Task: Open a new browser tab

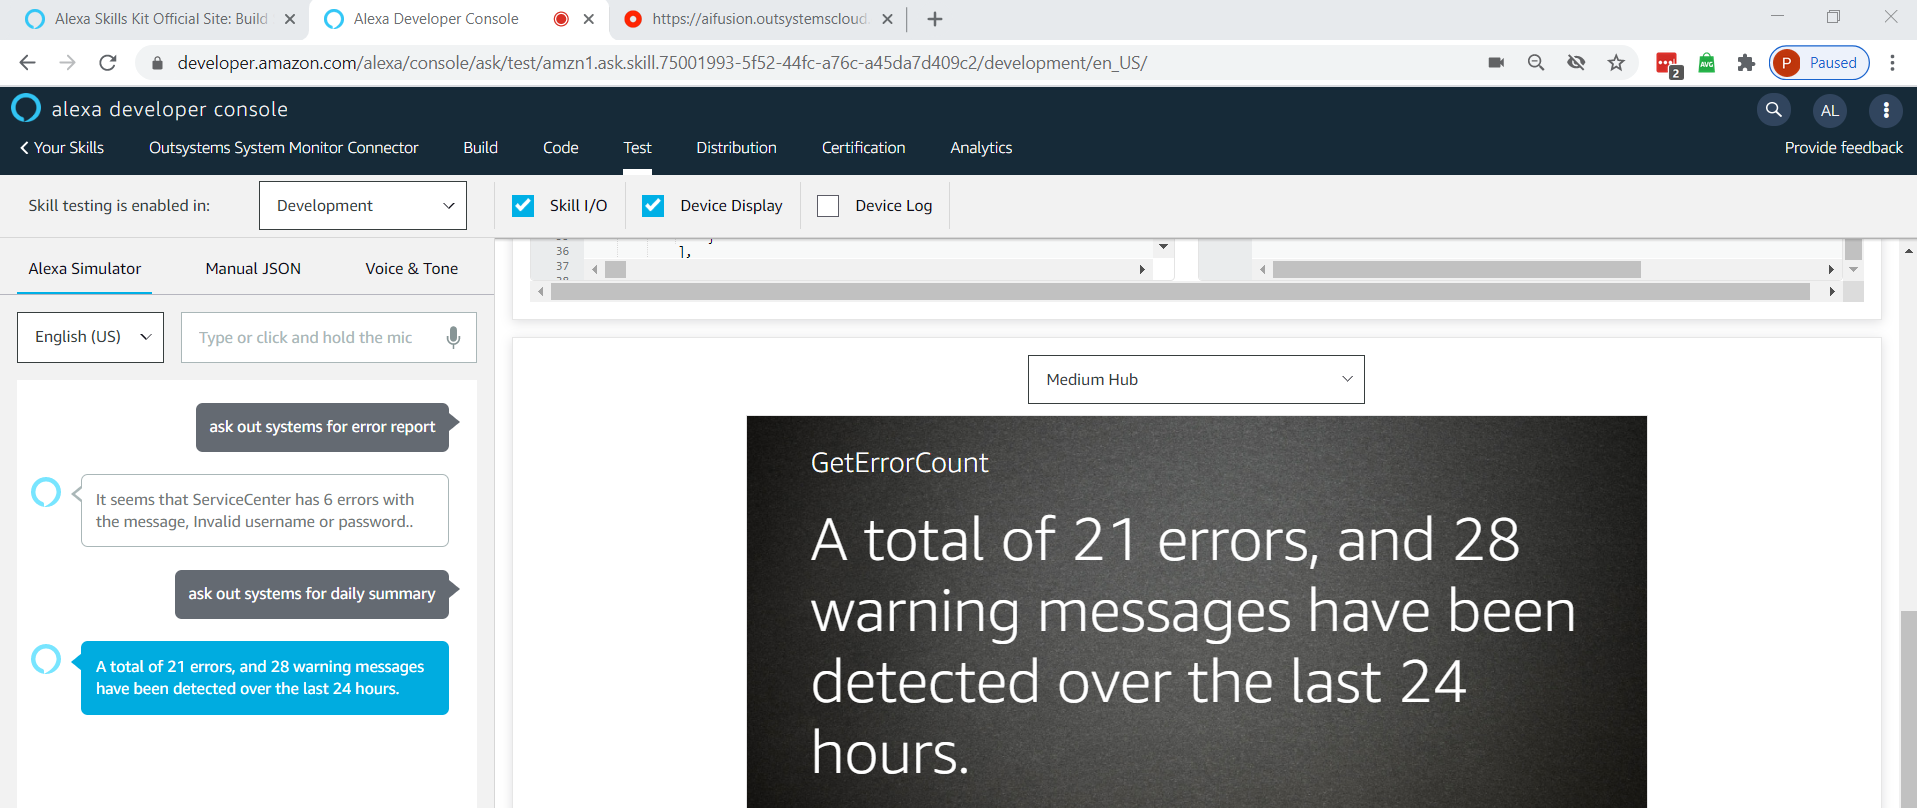Action: point(935,19)
